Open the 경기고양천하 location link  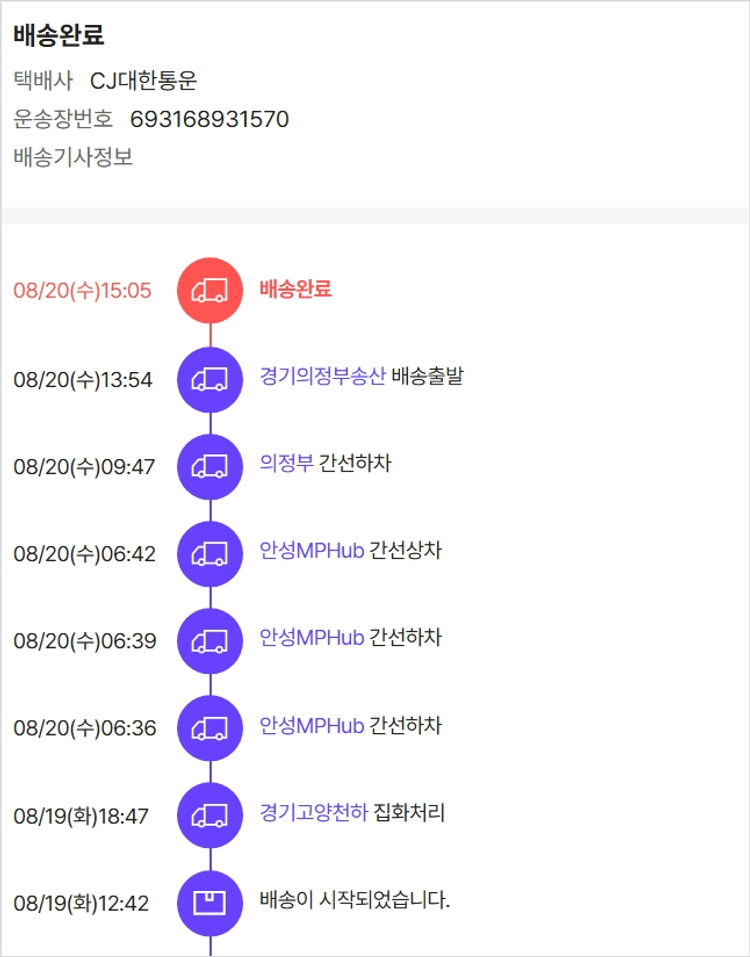point(313,813)
